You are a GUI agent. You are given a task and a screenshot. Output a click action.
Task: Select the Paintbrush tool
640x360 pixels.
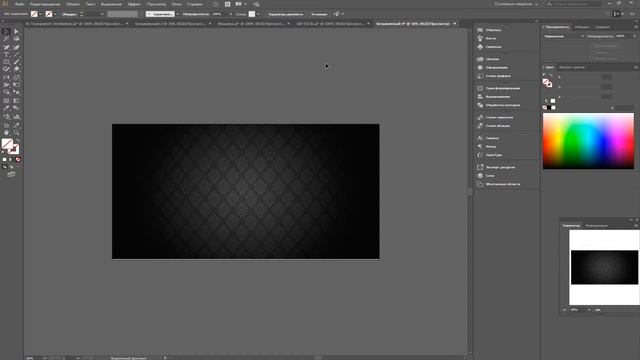16,62
